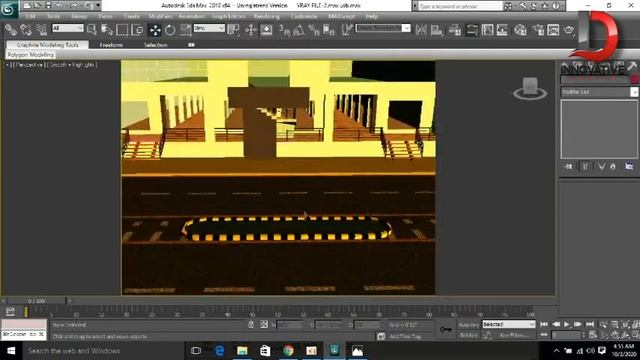This screenshot has width=640, height=360.
Task: Open the Render Setup dialog
Action: (538, 30)
